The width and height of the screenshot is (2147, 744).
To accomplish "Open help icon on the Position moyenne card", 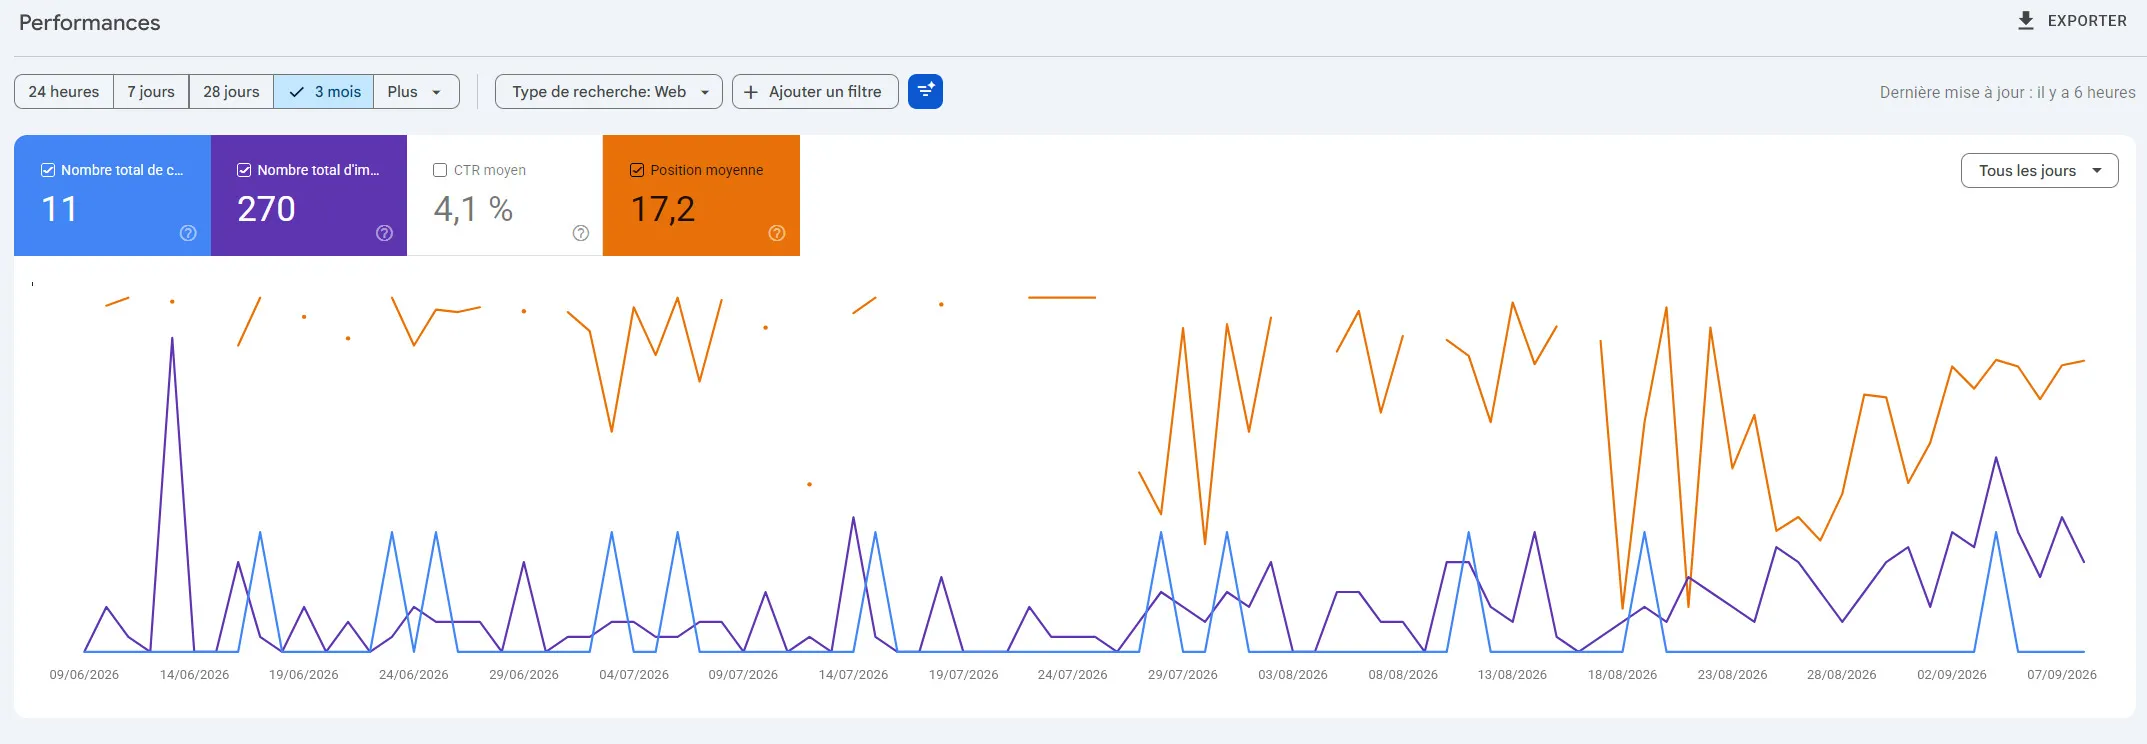I will (x=777, y=233).
